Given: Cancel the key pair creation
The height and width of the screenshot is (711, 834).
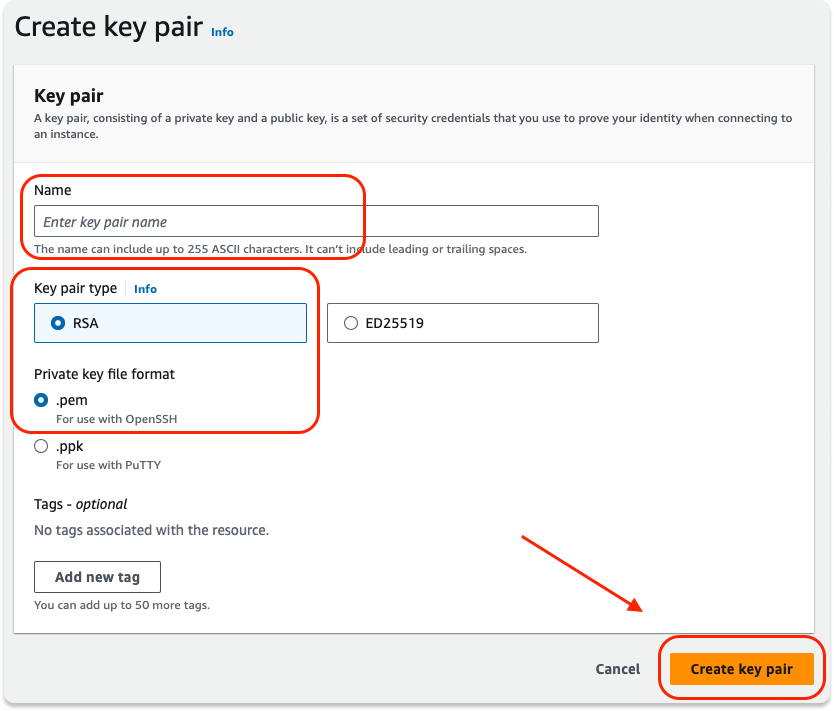Looking at the screenshot, I should (x=617, y=669).
